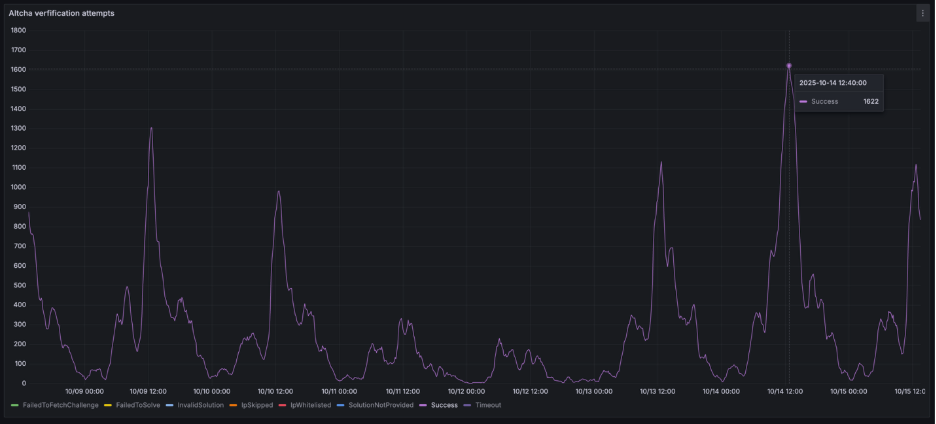Image resolution: width=936 pixels, height=424 pixels.
Task: Click the yellow FailedToSolve color swatch
Action: 108,405
